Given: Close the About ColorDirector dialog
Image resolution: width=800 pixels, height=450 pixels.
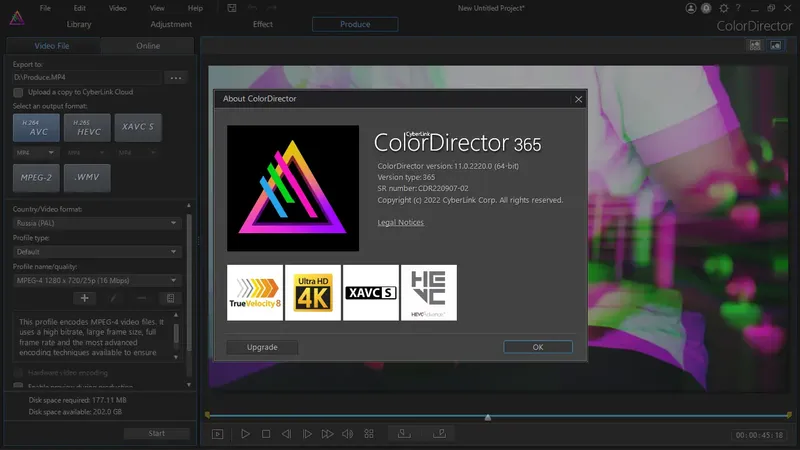Looking at the screenshot, I should (x=578, y=99).
